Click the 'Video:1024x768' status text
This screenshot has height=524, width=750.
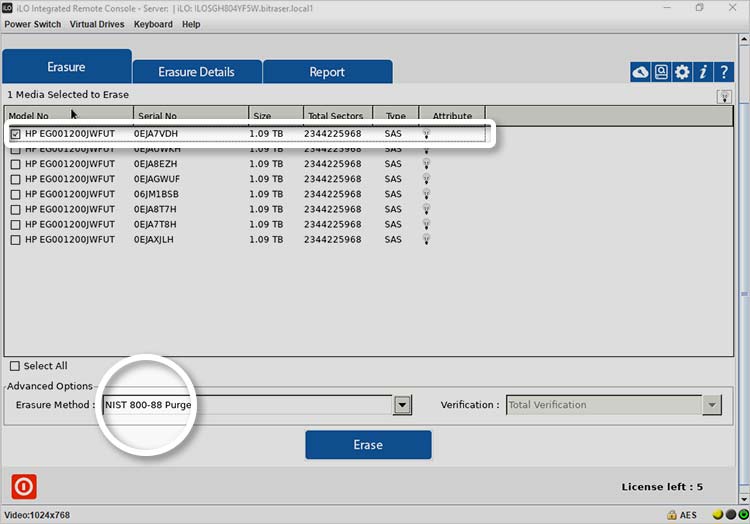point(37,515)
